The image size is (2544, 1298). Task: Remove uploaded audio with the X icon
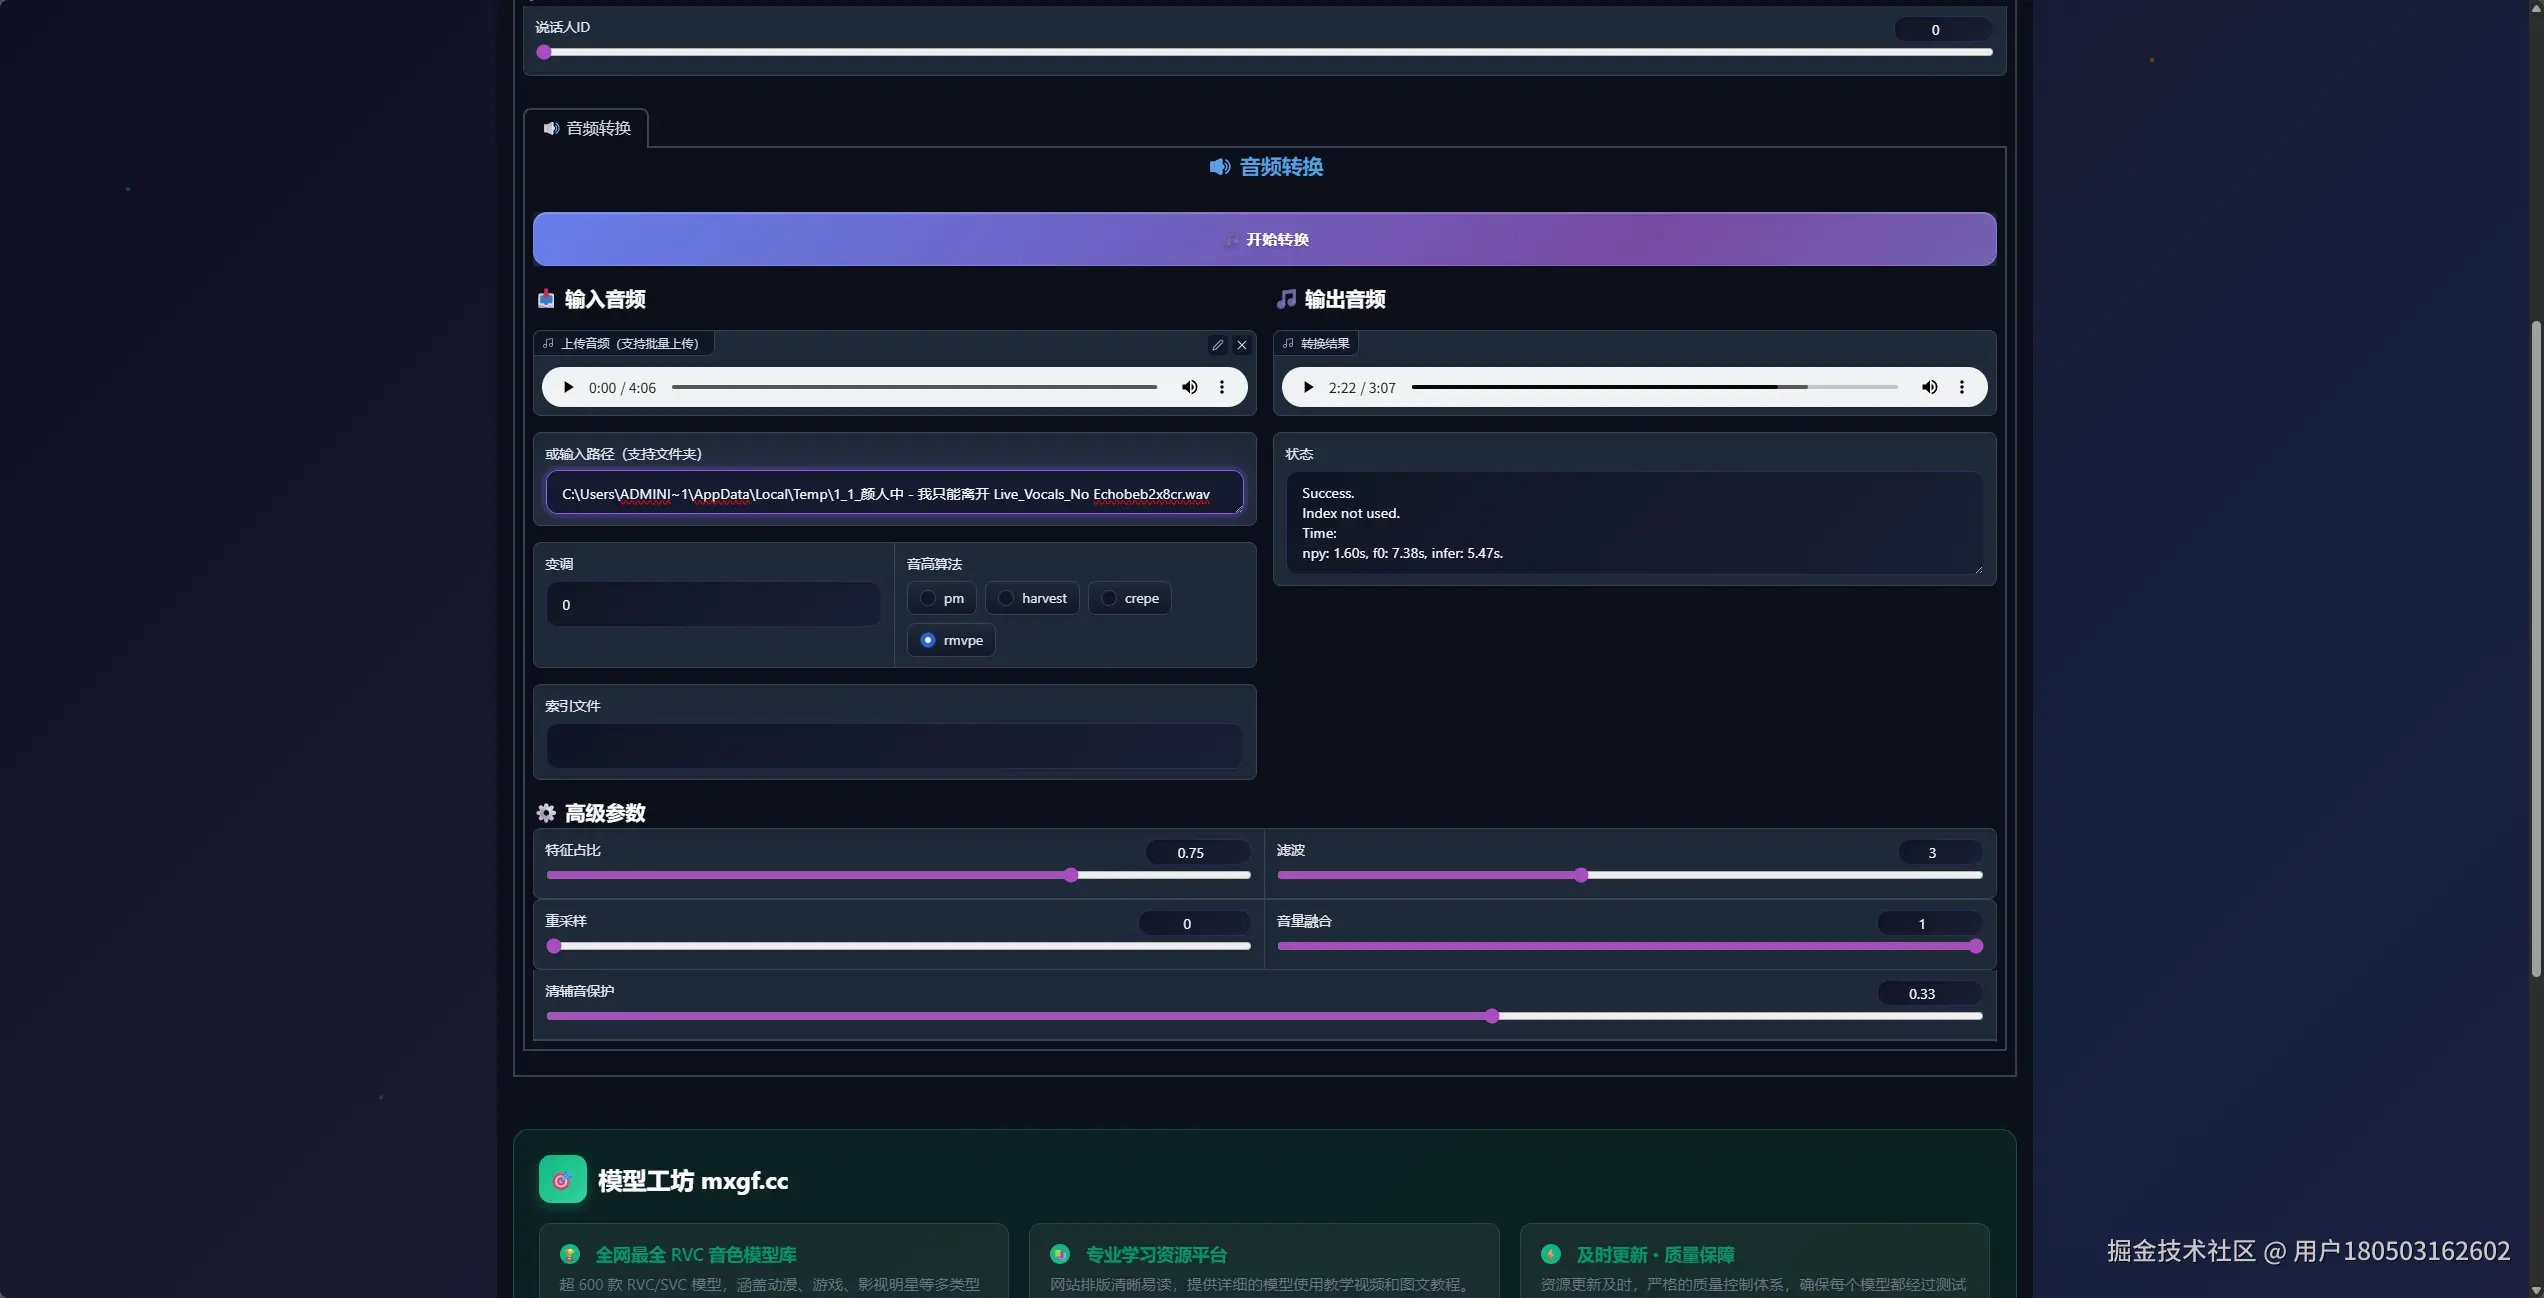click(1242, 345)
